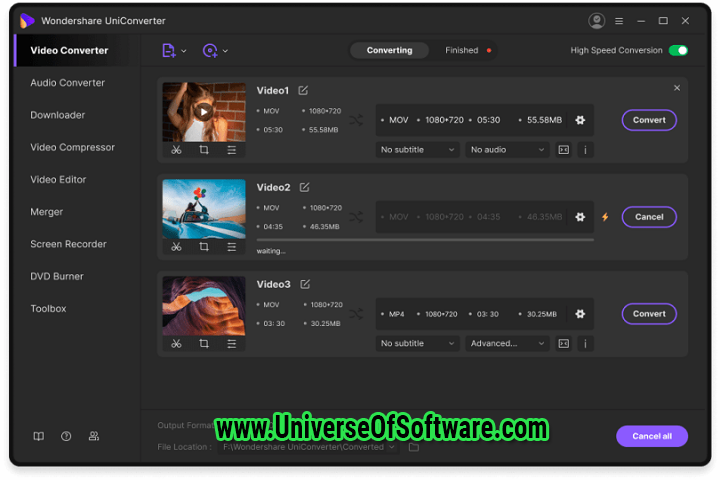720x480 pixels.
Task: Click the crop icon for Video2
Action: tap(204, 247)
